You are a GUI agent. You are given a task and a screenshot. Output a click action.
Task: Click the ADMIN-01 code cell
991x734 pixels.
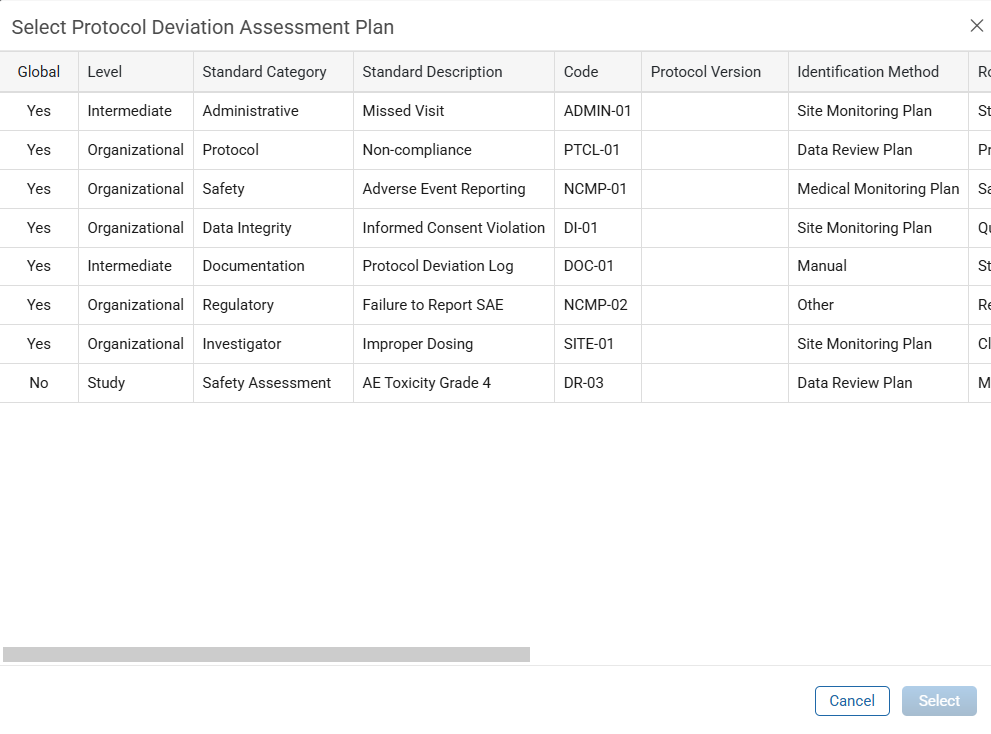click(598, 111)
